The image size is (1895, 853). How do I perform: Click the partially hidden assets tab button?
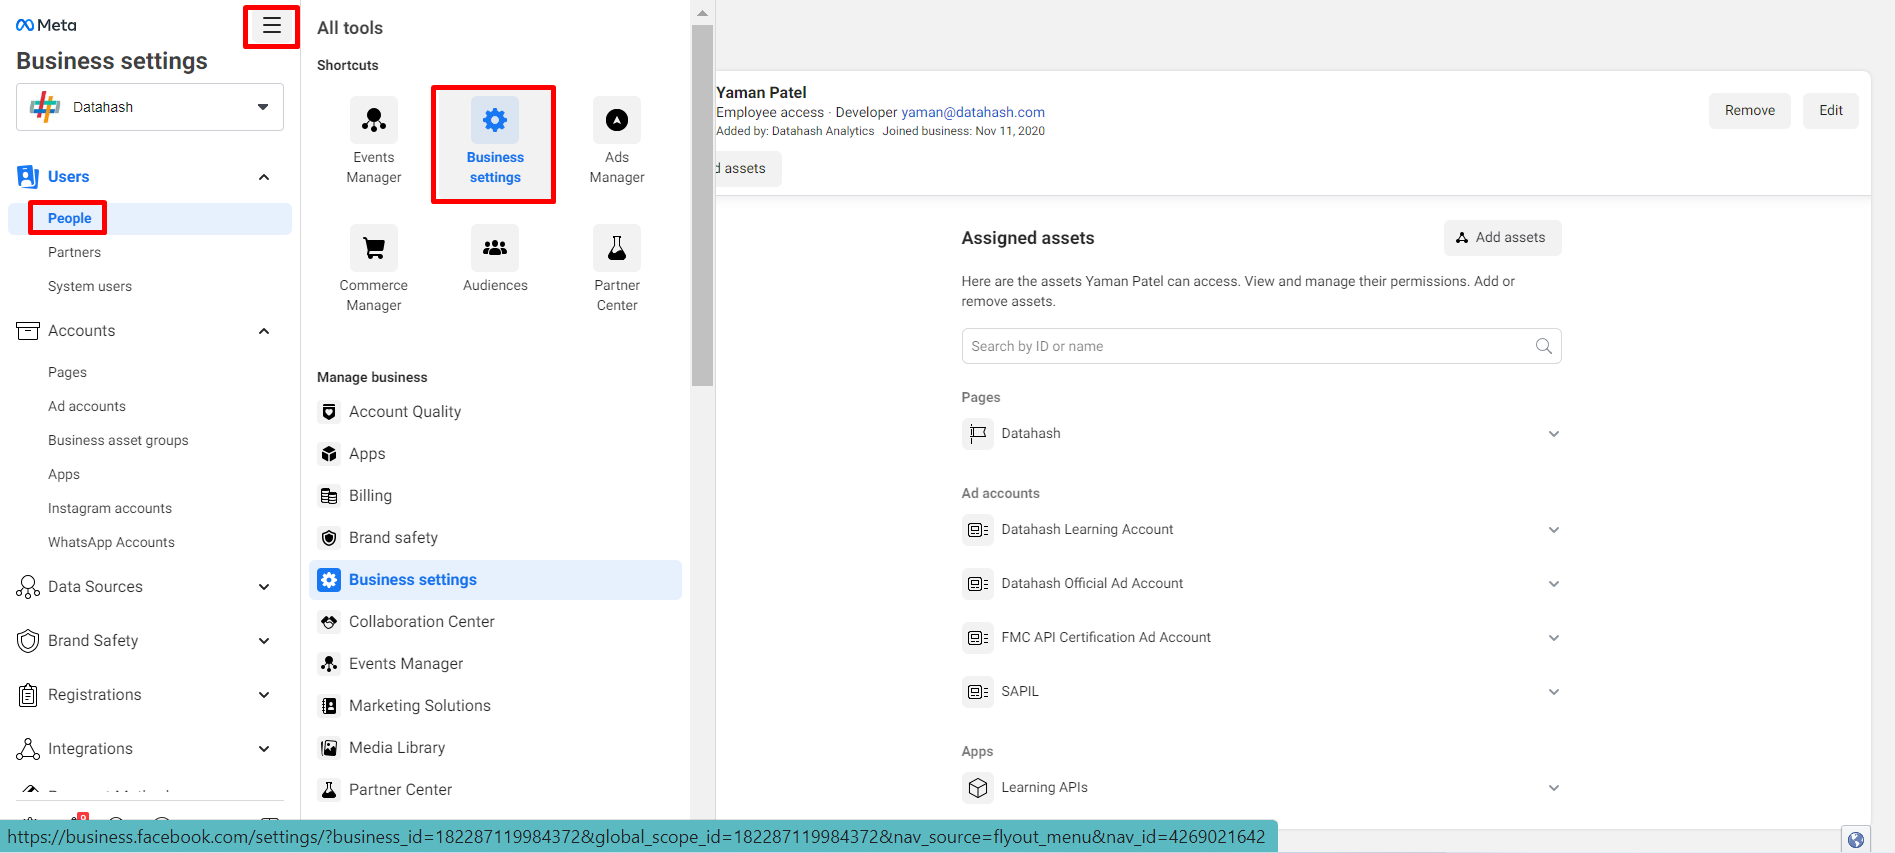pyautogui.click(x=748, y=169)
